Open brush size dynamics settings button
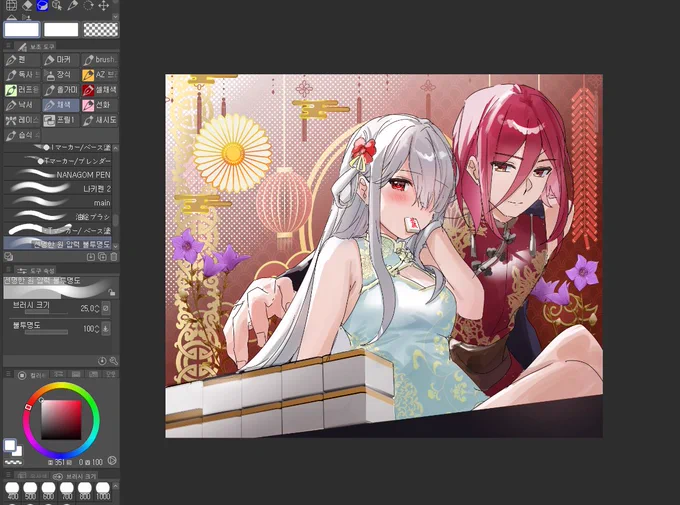 coord(106,308)
